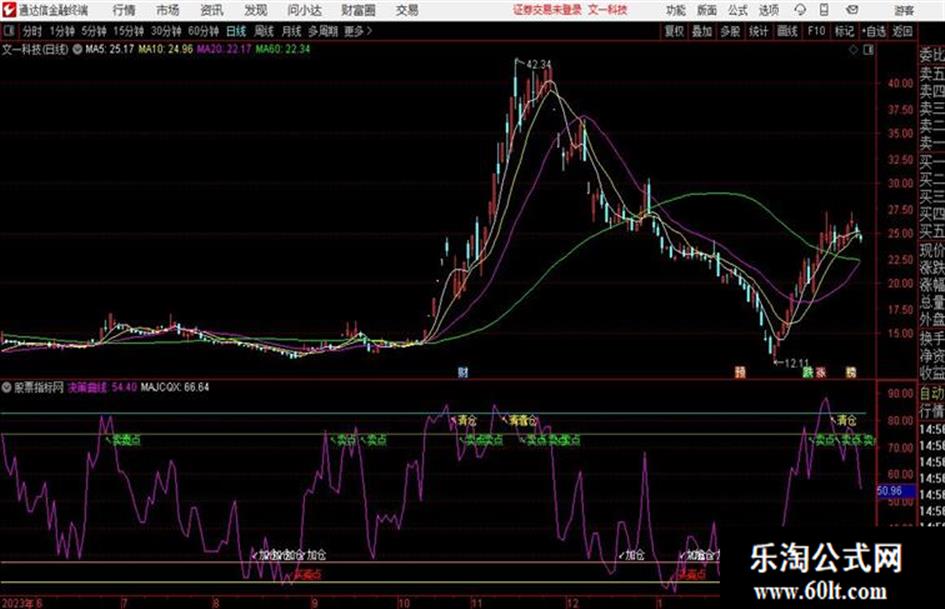Click the mobile phone icon
The width and height of the screenshot is (945, 609).
[824, 10]
